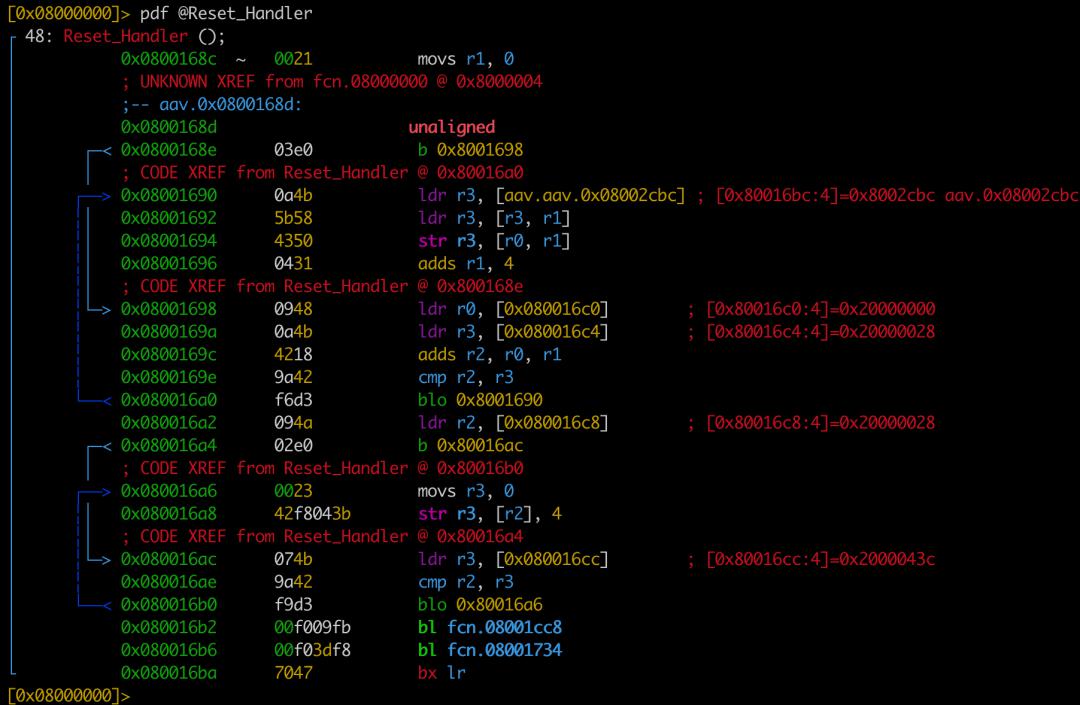This screenshot has width=1080, height=705.
Task: Select the blo 0x8001690 instruction
Action: tap(480, 399)
